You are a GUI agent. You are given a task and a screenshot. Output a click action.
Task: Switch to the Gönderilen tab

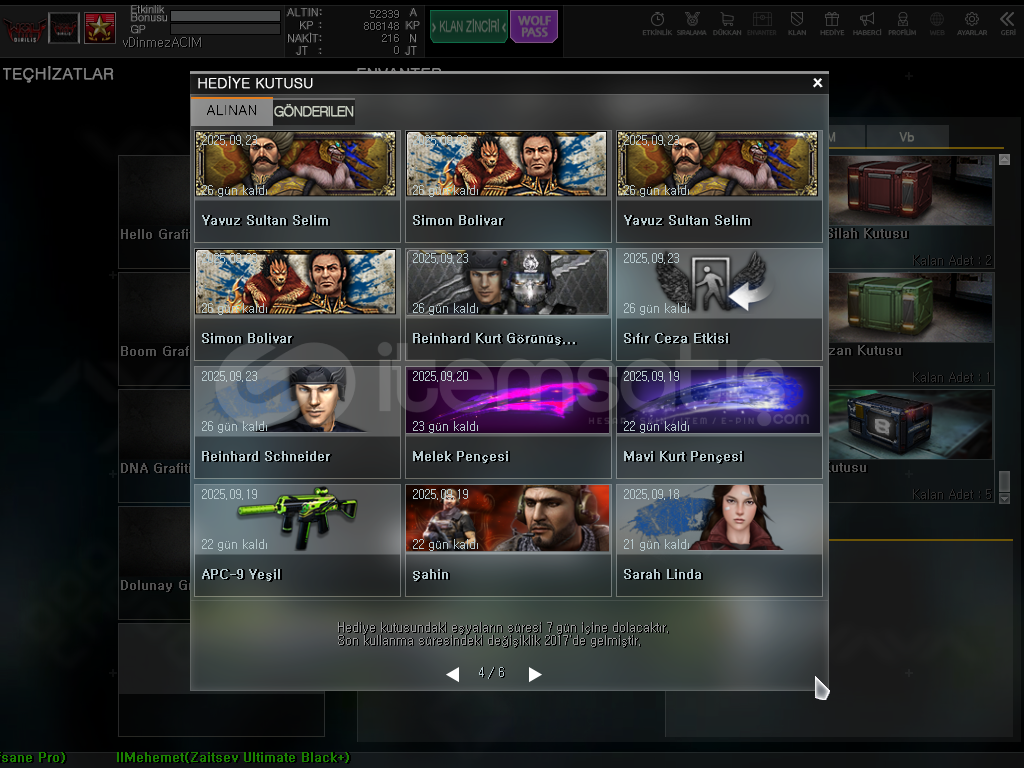click(x=313, y=112)
